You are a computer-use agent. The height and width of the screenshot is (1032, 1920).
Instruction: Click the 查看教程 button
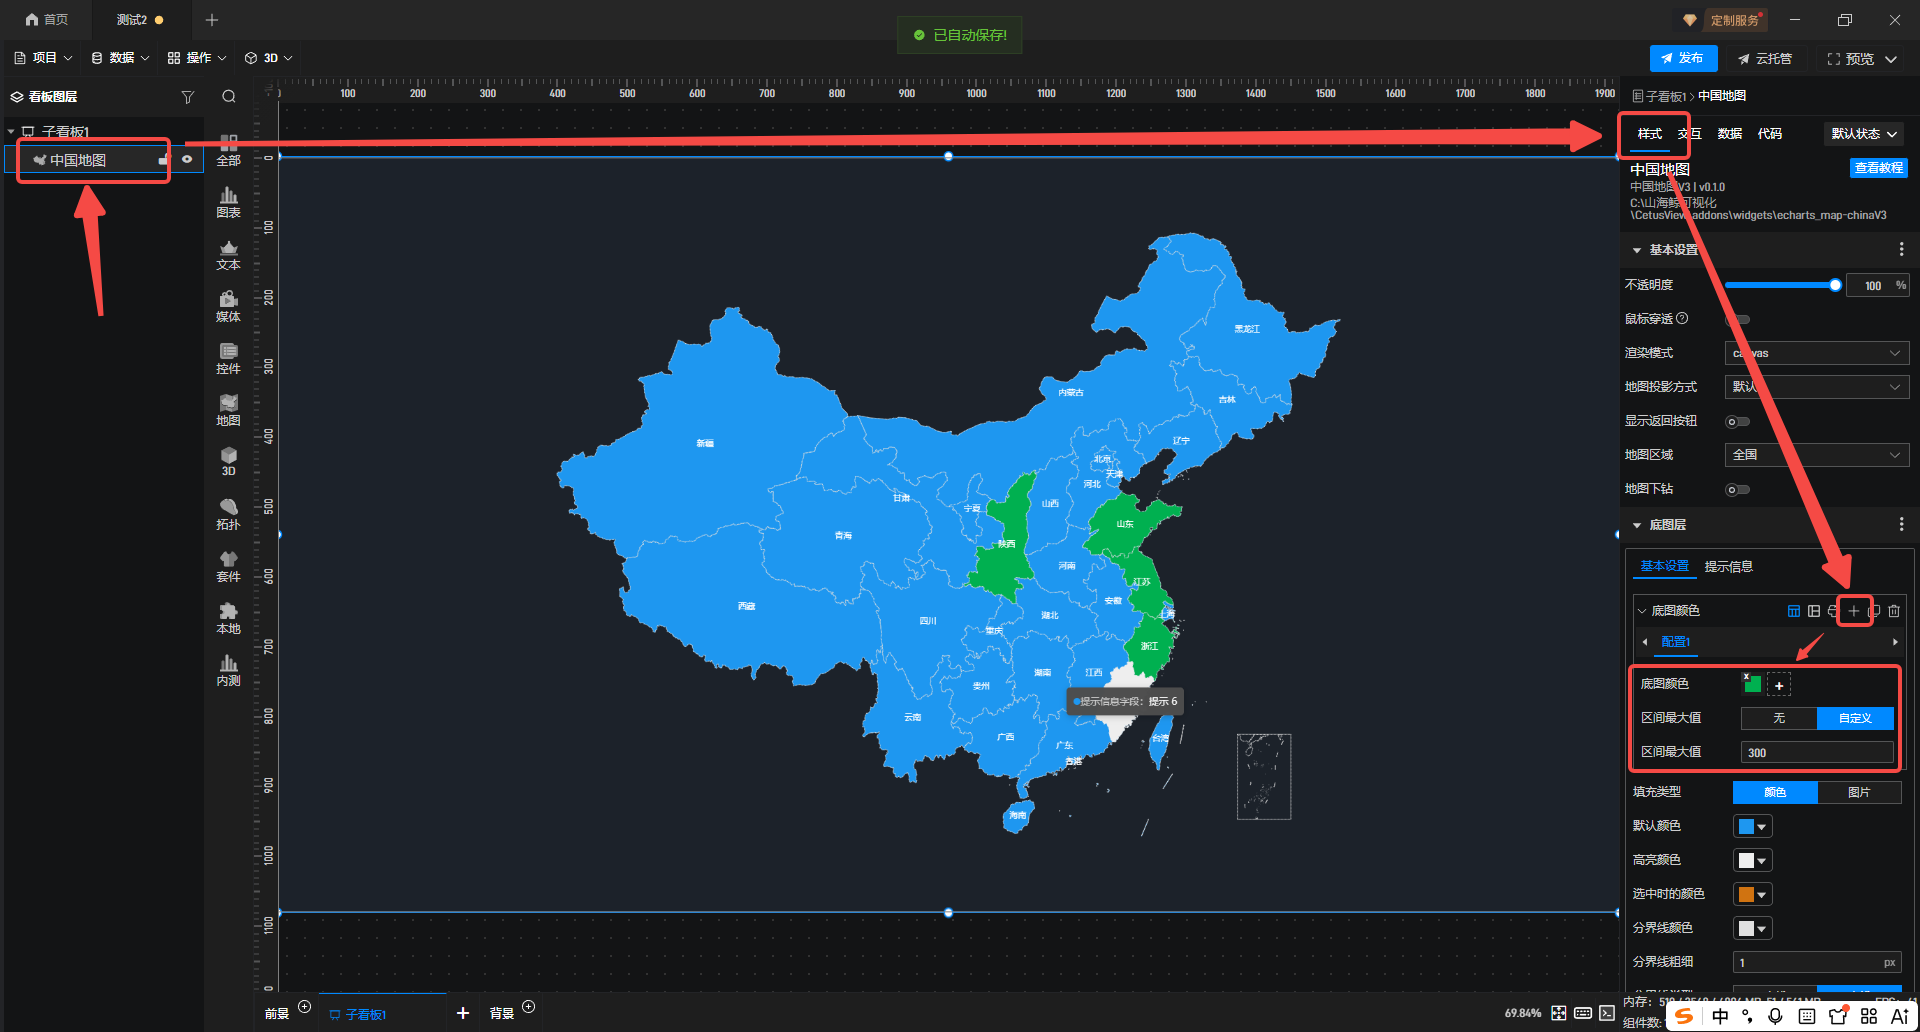tap(1878, 168)
